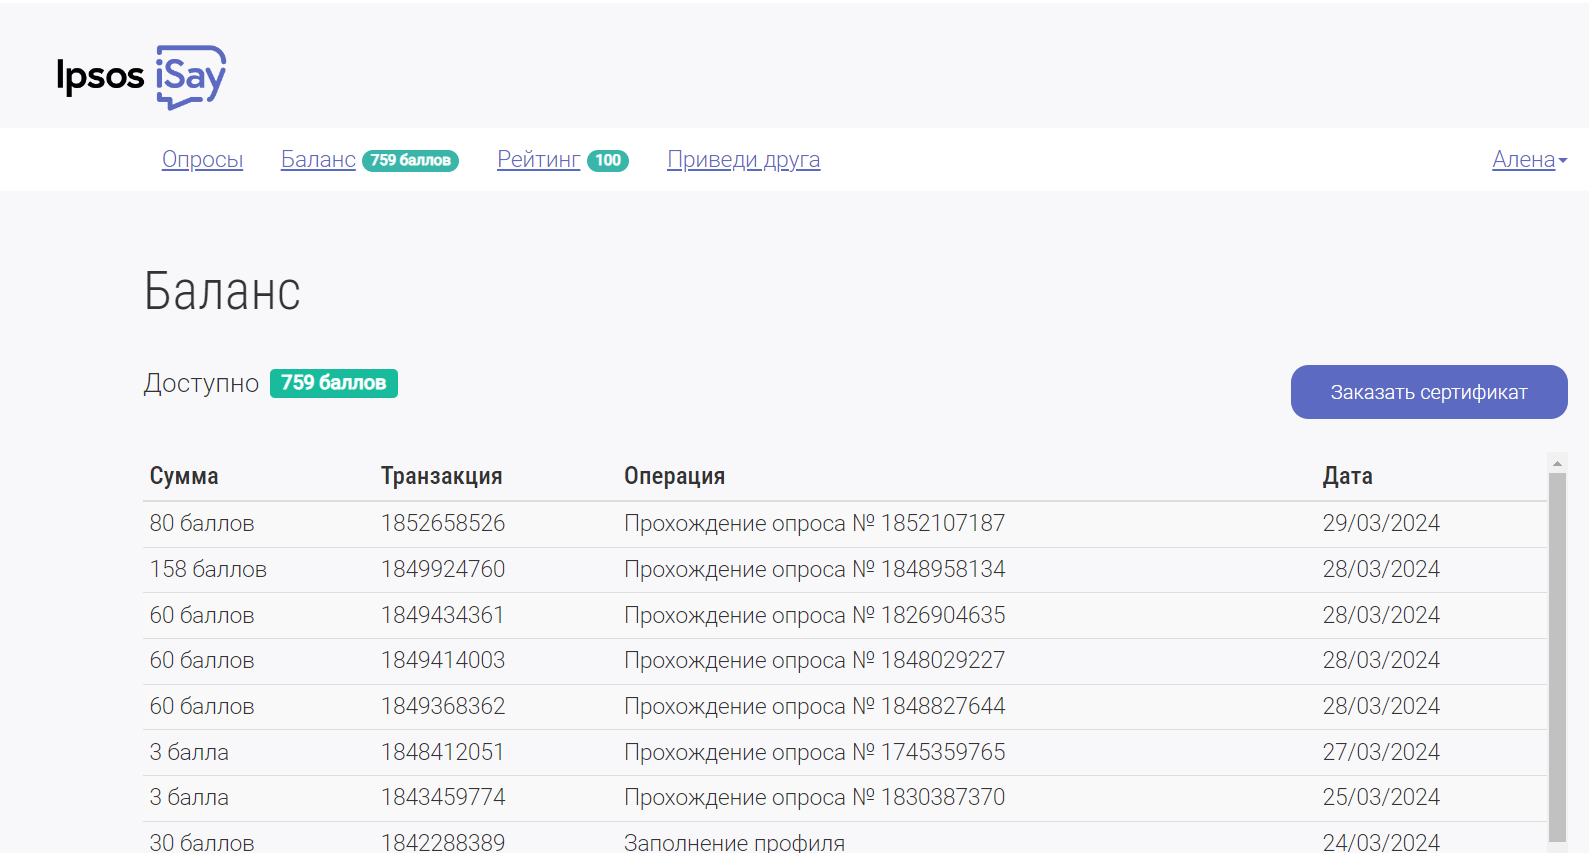Image resolution: width=1589 pixels, height=853 pixels.
Task: Click the Транзакция column header
Action: [x=441, y=477]
